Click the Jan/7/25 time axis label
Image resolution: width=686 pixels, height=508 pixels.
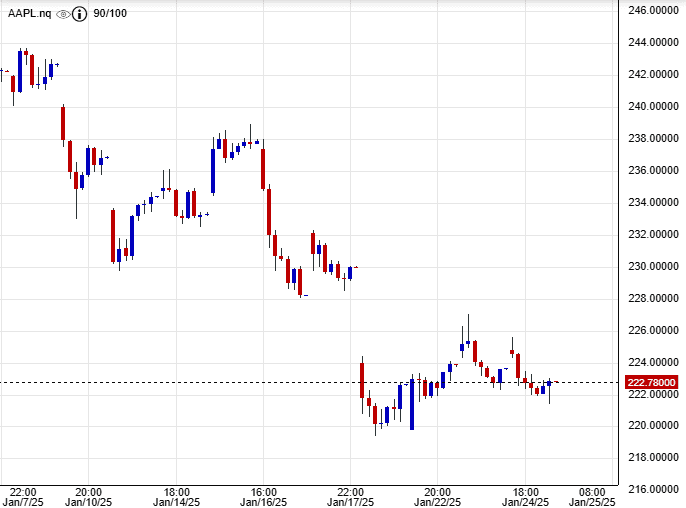24,502
